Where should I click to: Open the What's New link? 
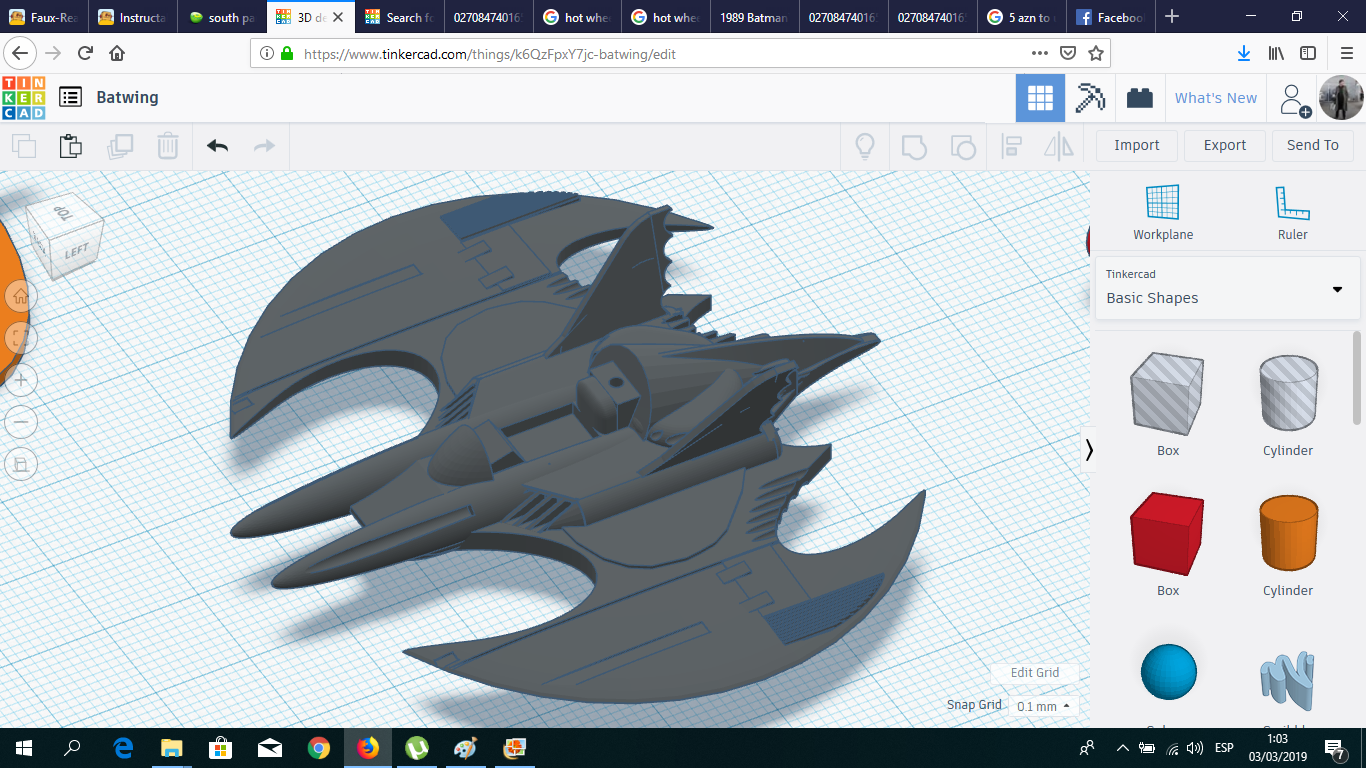1216,98
